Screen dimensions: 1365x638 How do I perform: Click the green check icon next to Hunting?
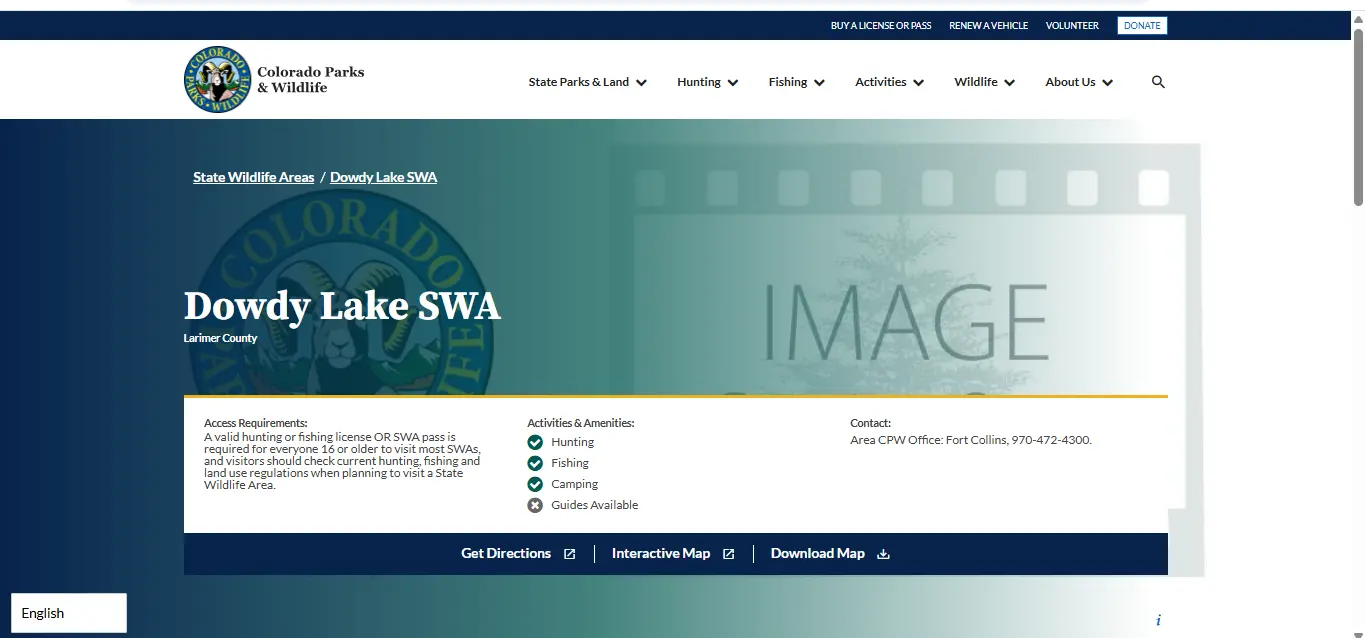point(535,442)
